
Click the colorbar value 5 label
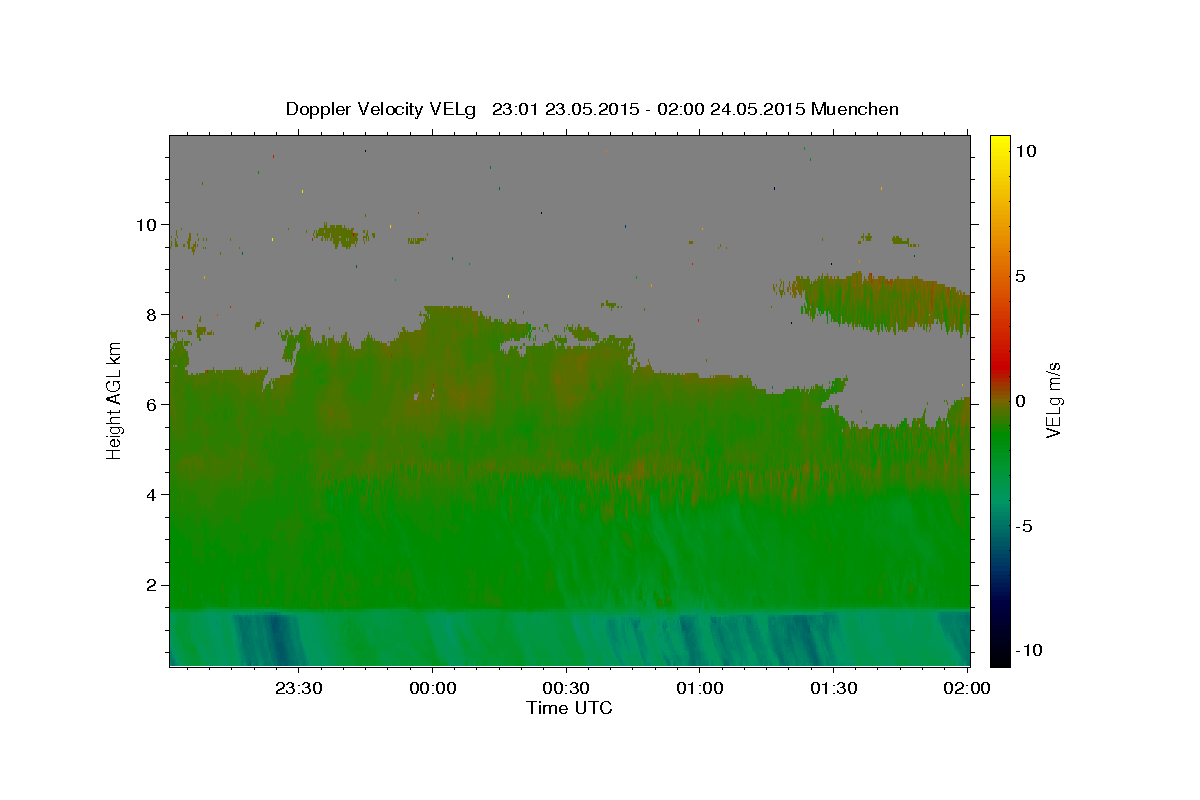tap(1020, 276)
